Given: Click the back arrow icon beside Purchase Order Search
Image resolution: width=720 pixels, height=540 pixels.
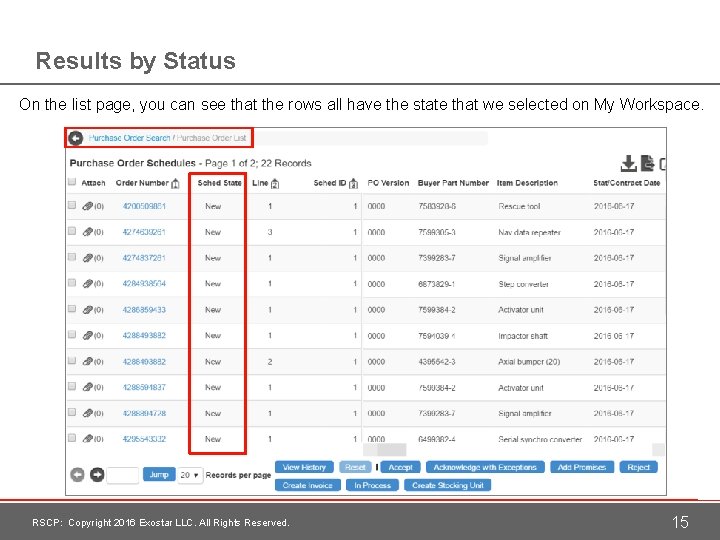Looking at the screenshot, I should (x=76, y=138).
